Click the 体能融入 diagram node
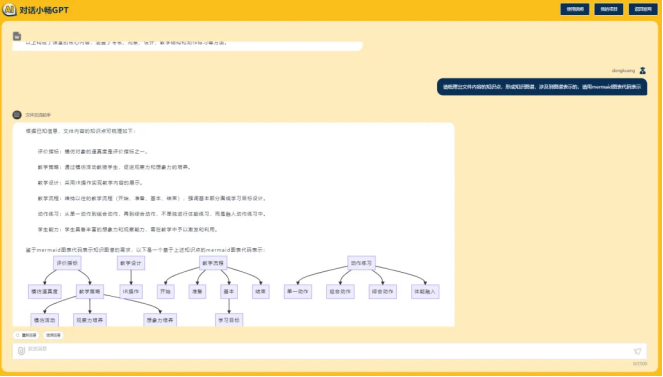Image resolution: width=663 pixels, height=377 pixels. click(425, 291)
